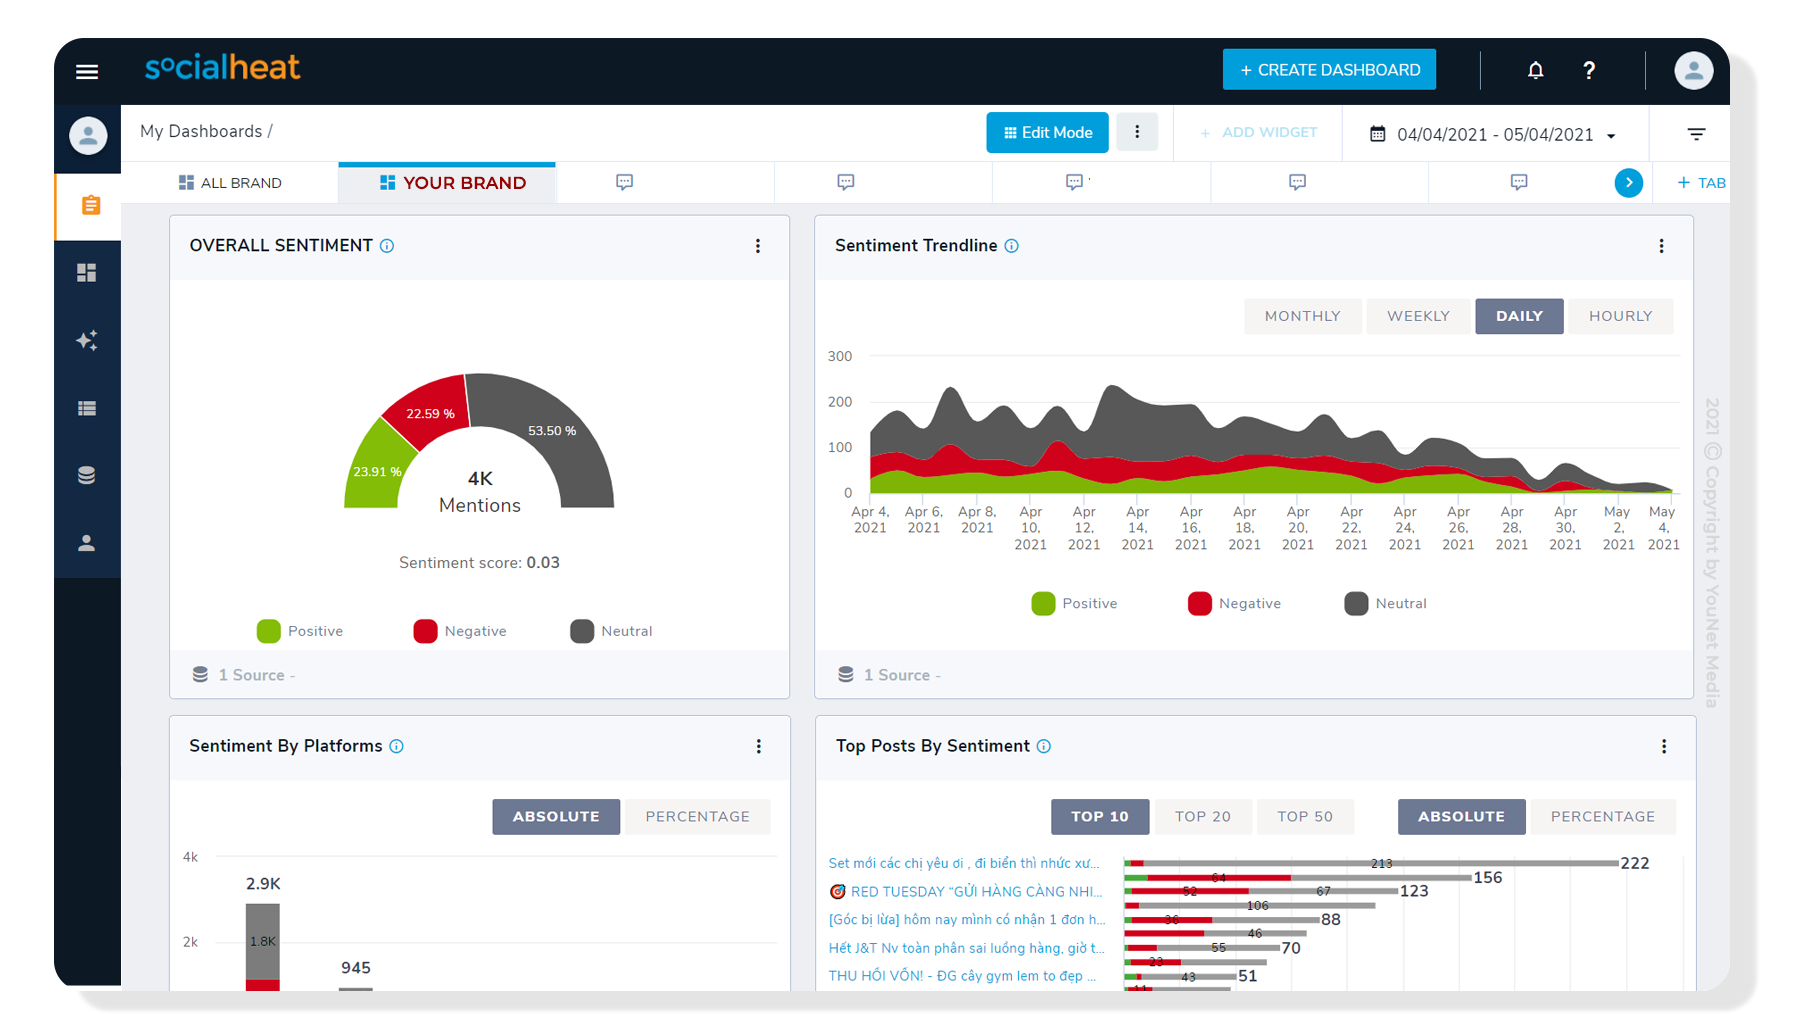Switch to ALL BRAND tab
This screenshot has height=1014, width=1800.
point(230,183)
